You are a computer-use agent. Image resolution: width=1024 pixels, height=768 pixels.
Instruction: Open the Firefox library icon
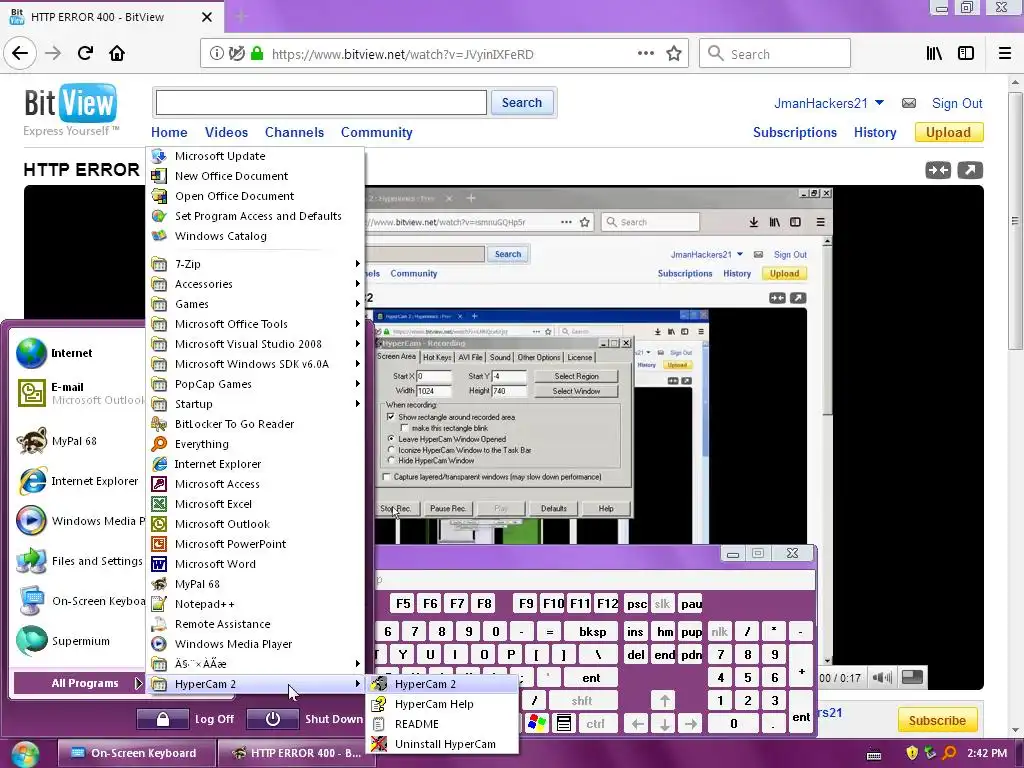935,54
